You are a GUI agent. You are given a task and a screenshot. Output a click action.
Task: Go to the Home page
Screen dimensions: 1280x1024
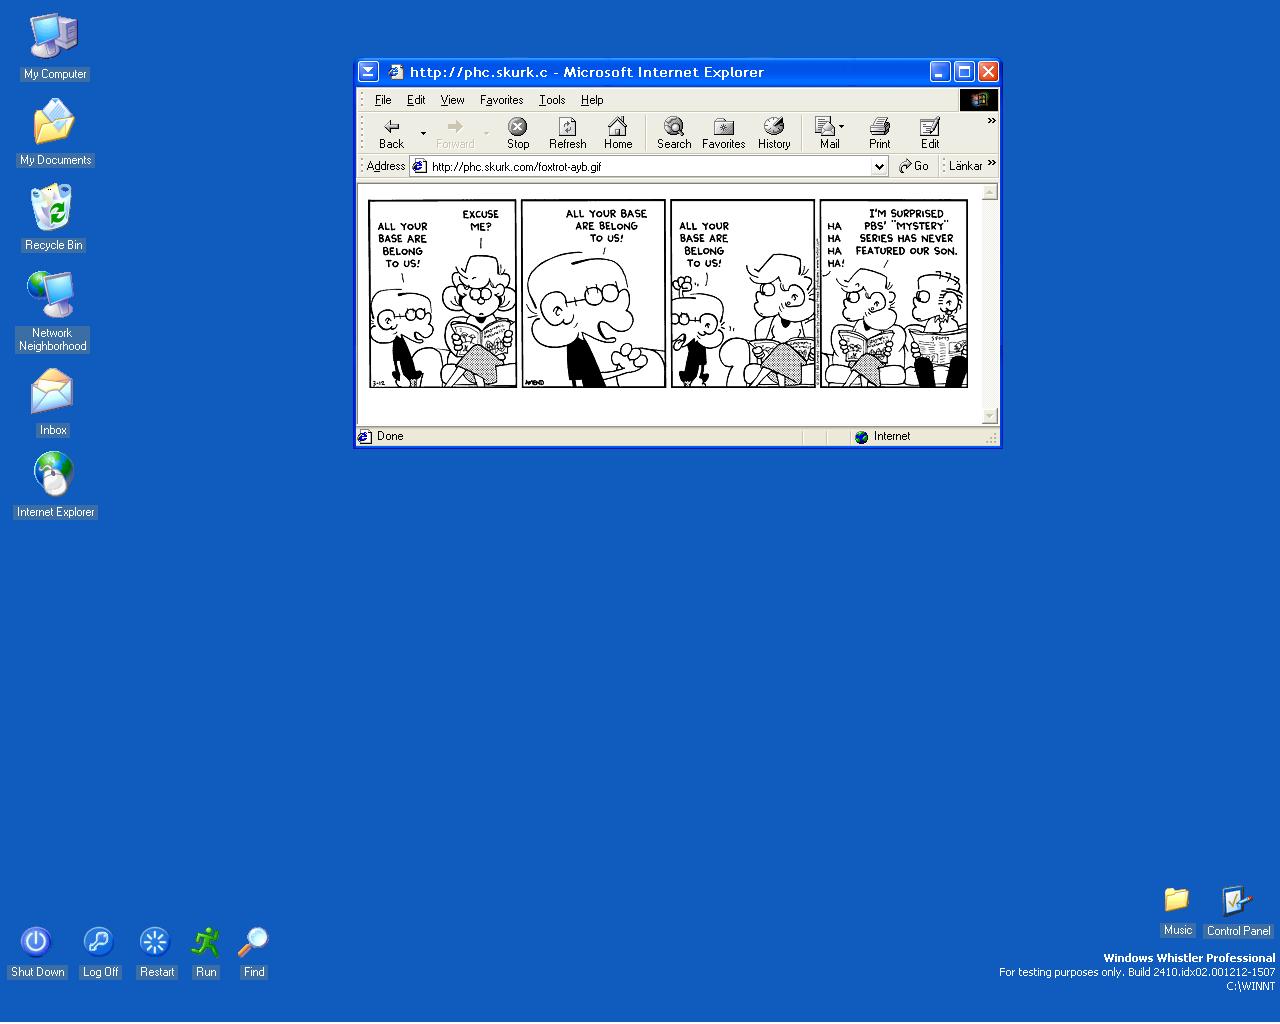coord(618,133)
